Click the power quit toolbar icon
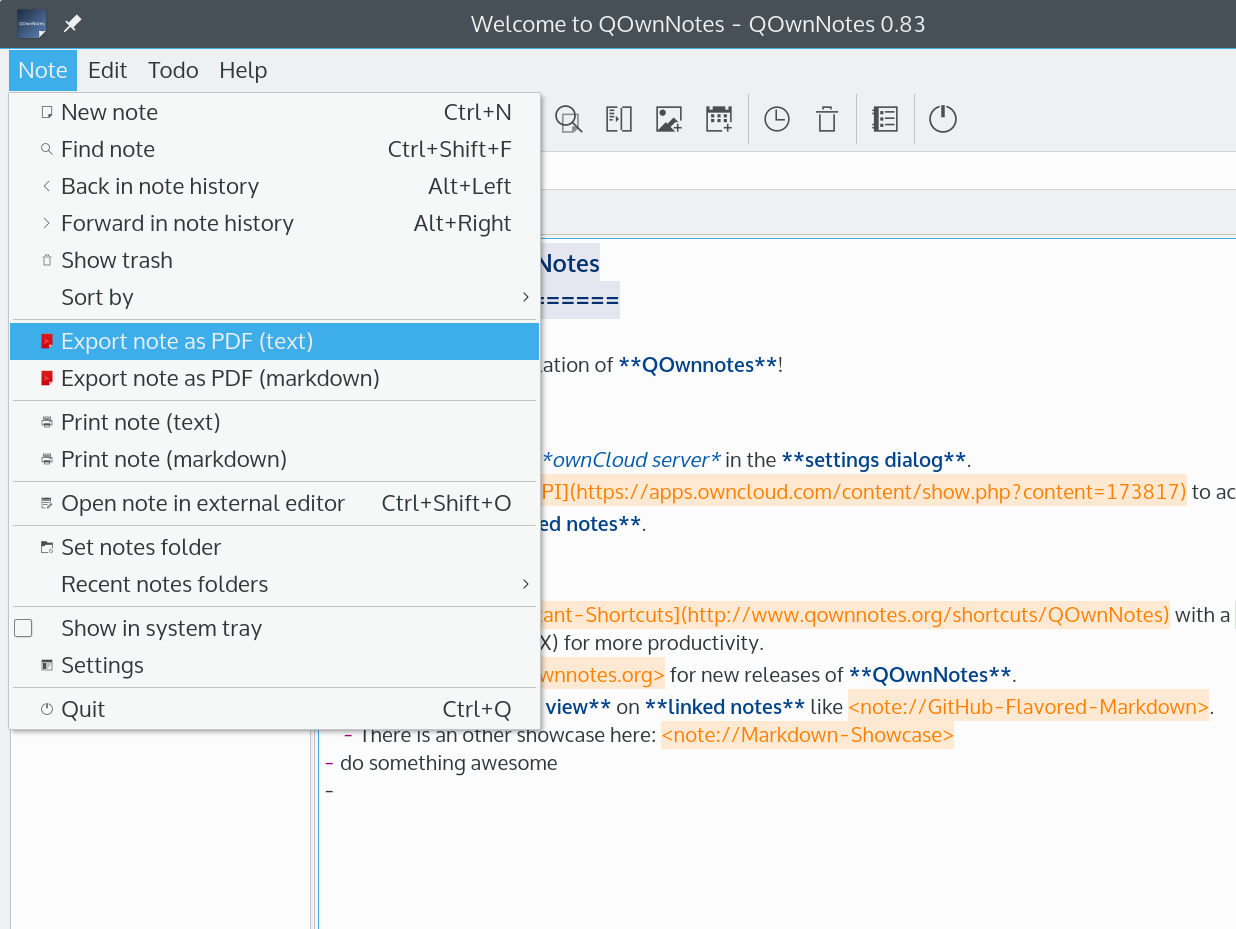 click(x=943, y=120)
